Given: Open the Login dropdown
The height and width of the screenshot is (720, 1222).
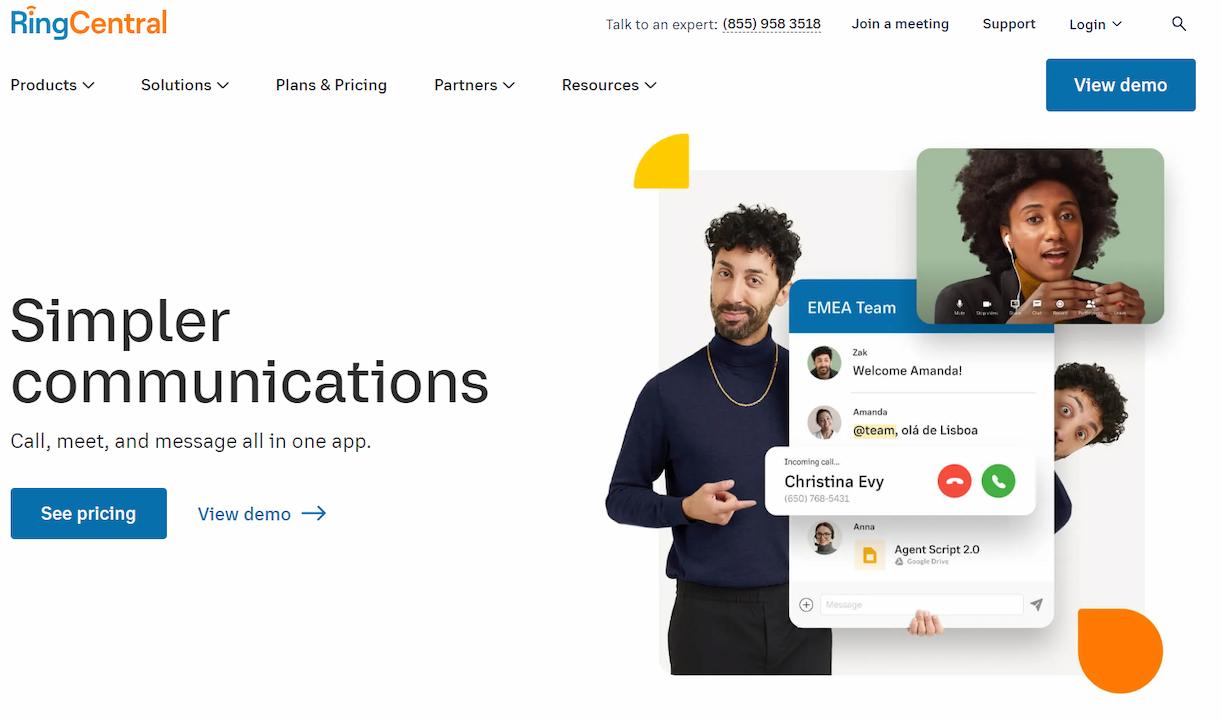Looking at the screenshot, I should point(1096,24).
